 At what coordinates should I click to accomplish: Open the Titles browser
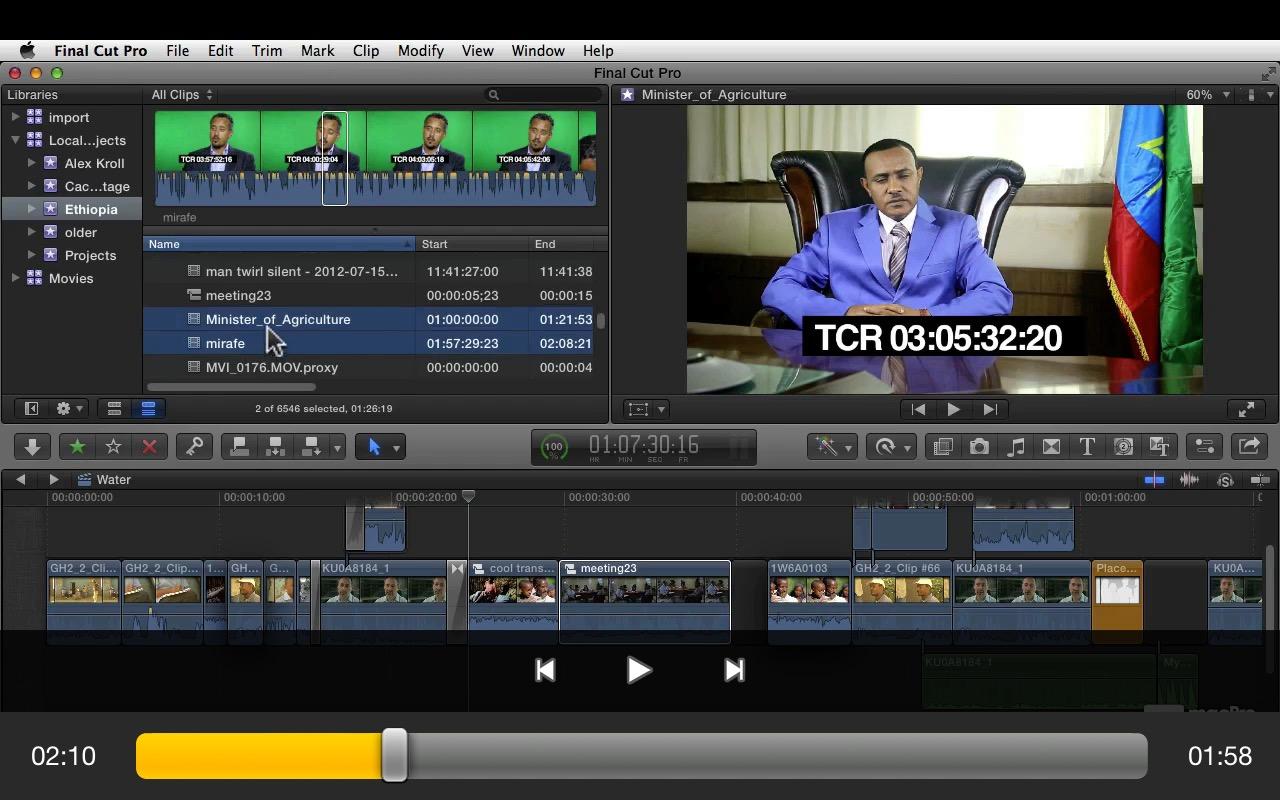pyautogui.click(x=1087, y=447)
